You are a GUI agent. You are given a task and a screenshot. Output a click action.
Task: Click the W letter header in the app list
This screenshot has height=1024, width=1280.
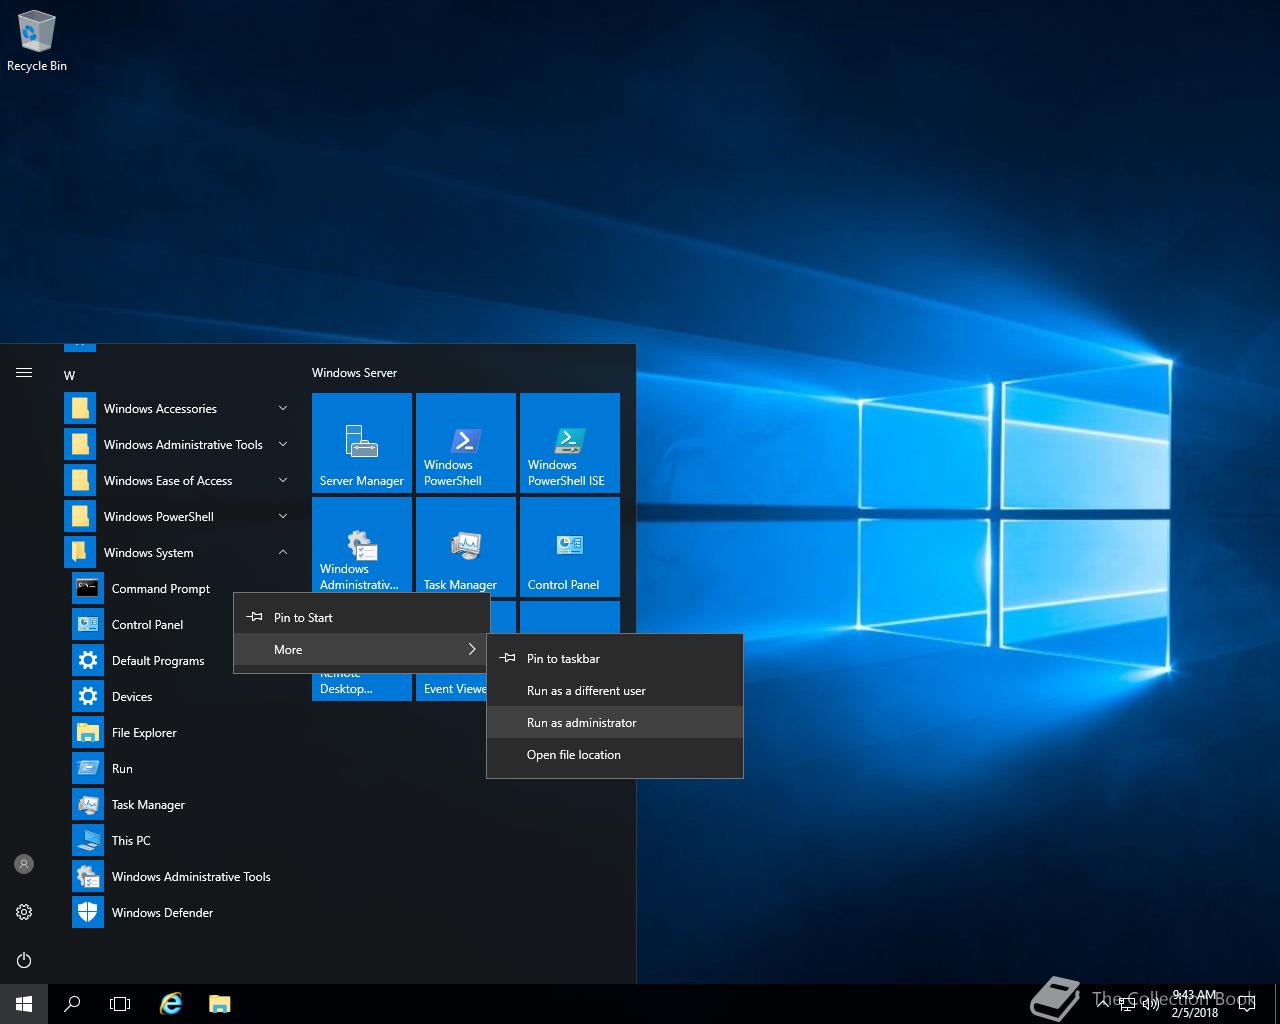pyautogui.click(x=70, y=375)
